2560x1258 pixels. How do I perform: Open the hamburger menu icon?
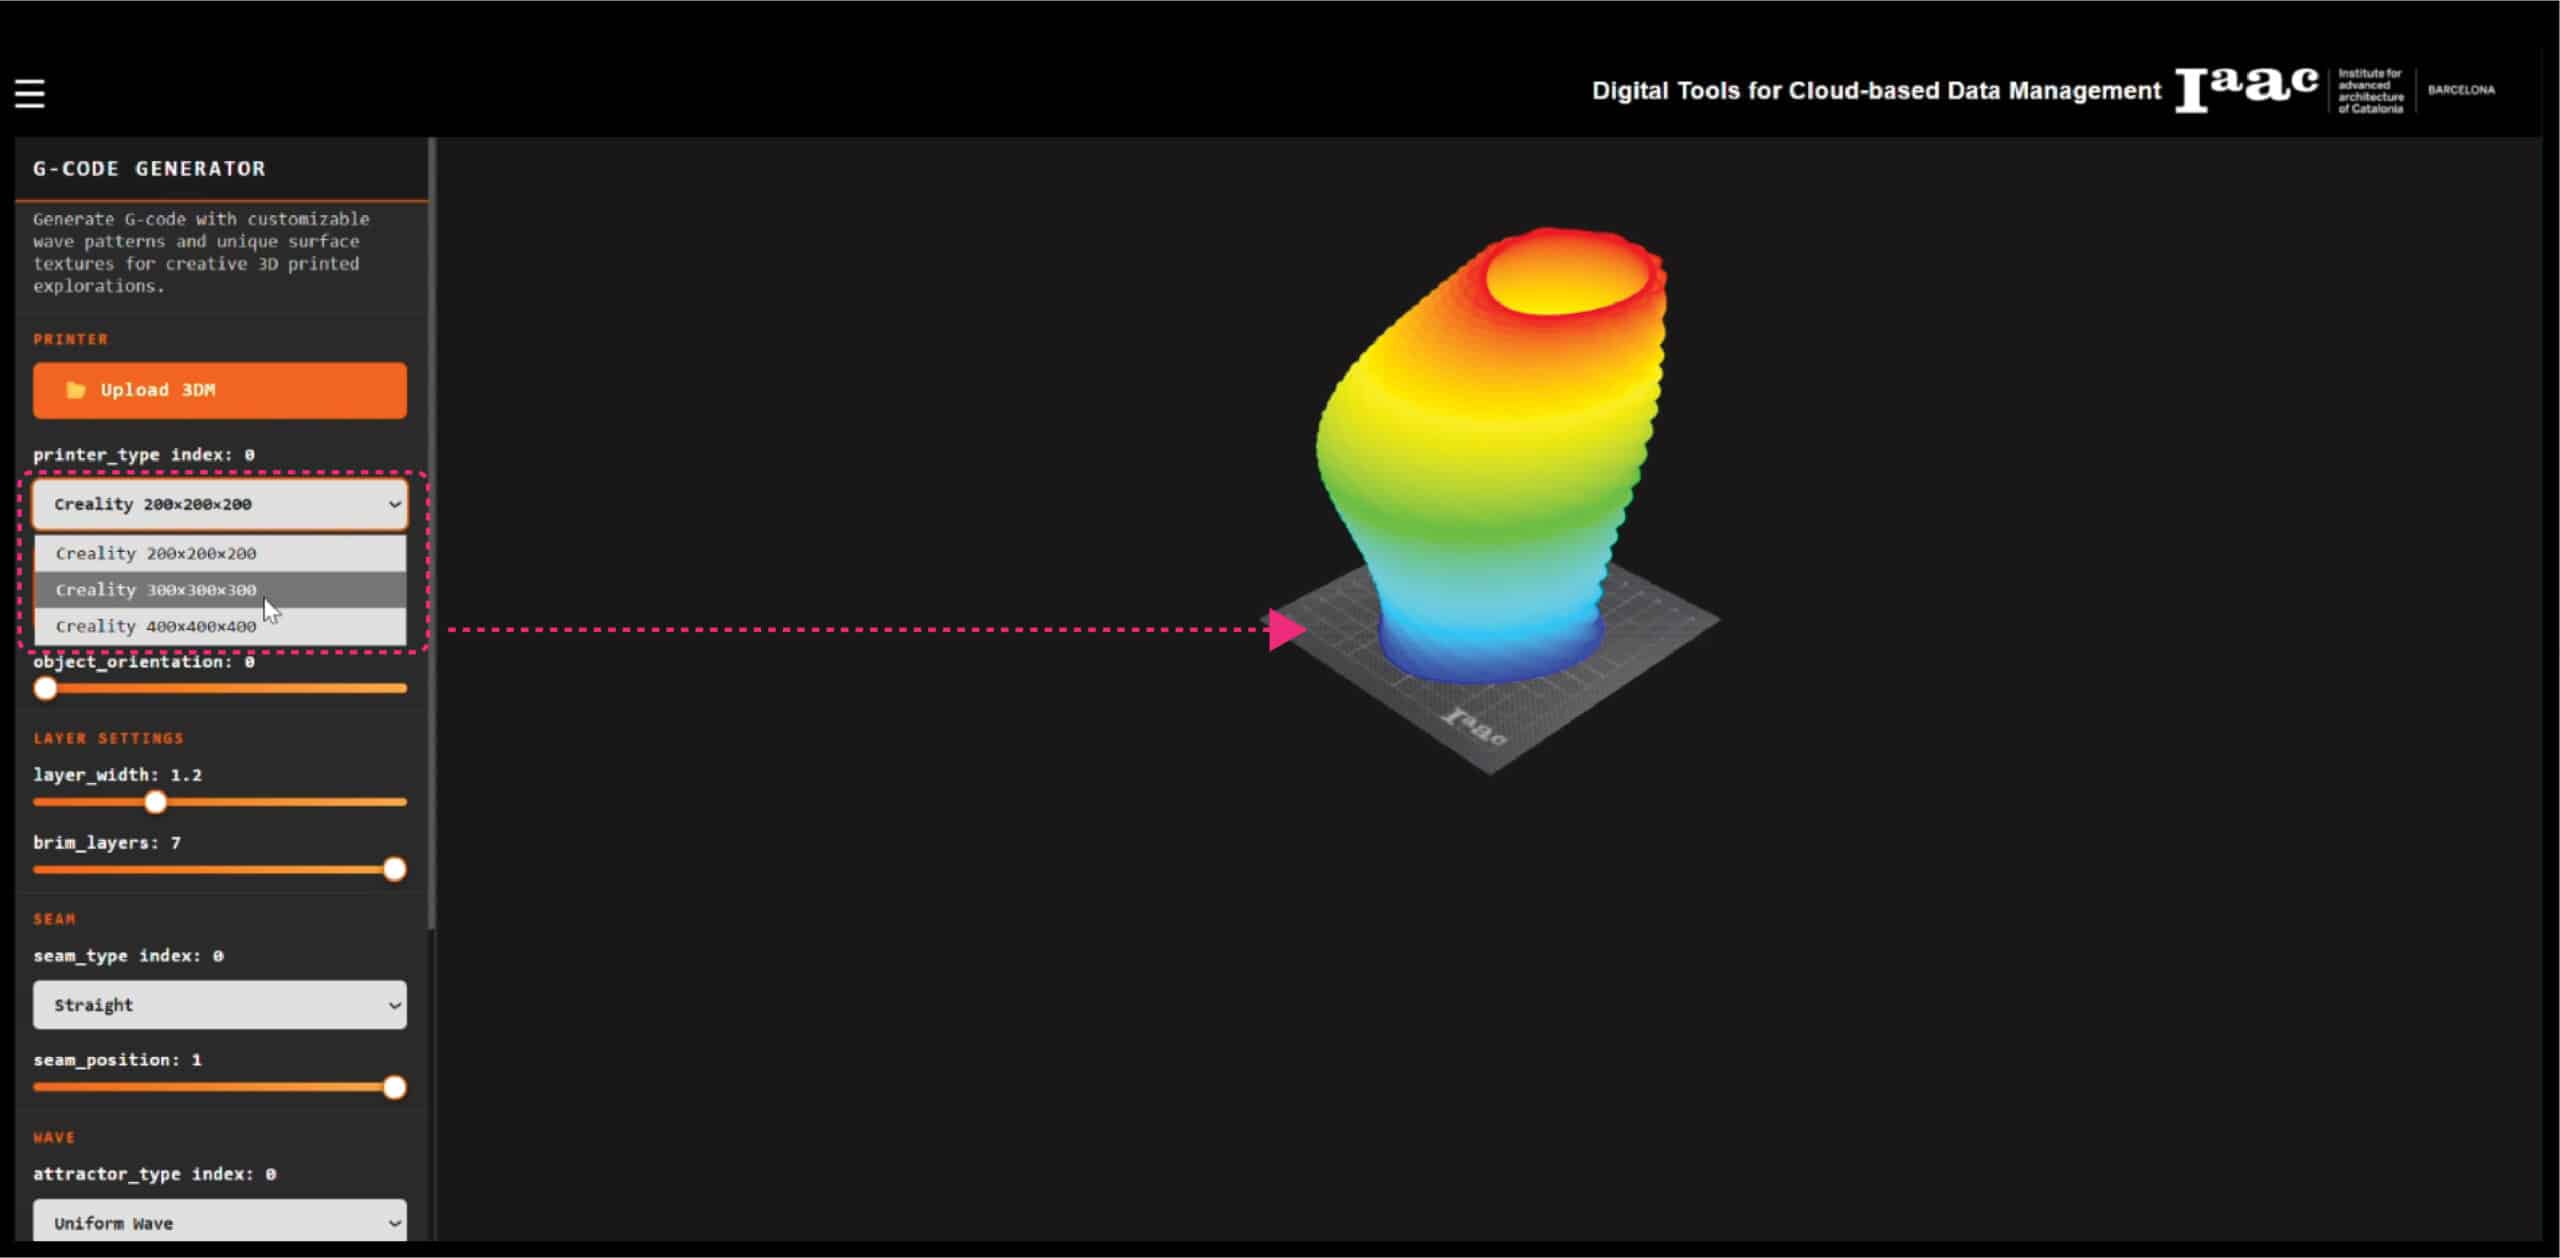pos(30,93)
